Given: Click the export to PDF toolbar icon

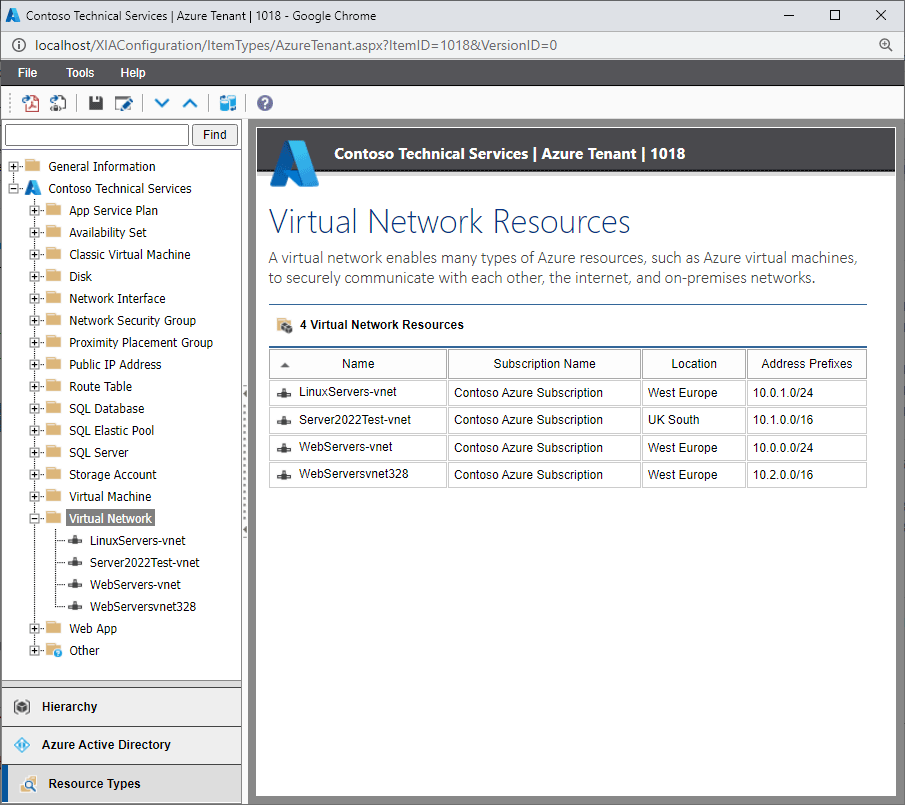Looking at the screenshot, I should [30, 103].
